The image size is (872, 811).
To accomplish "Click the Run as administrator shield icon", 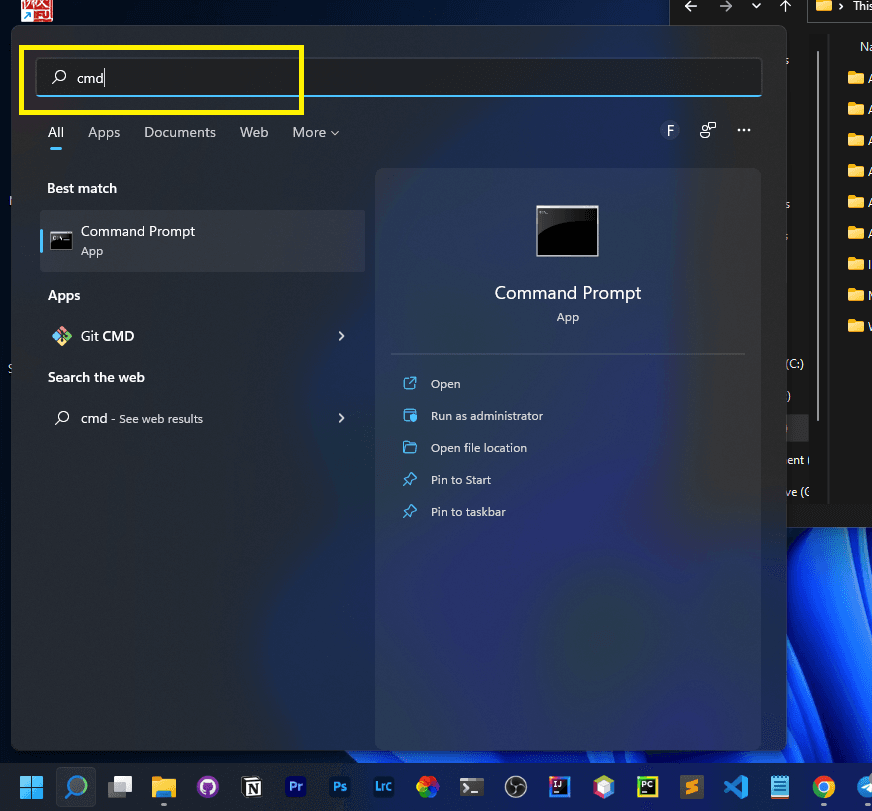I will coord(410,416).
